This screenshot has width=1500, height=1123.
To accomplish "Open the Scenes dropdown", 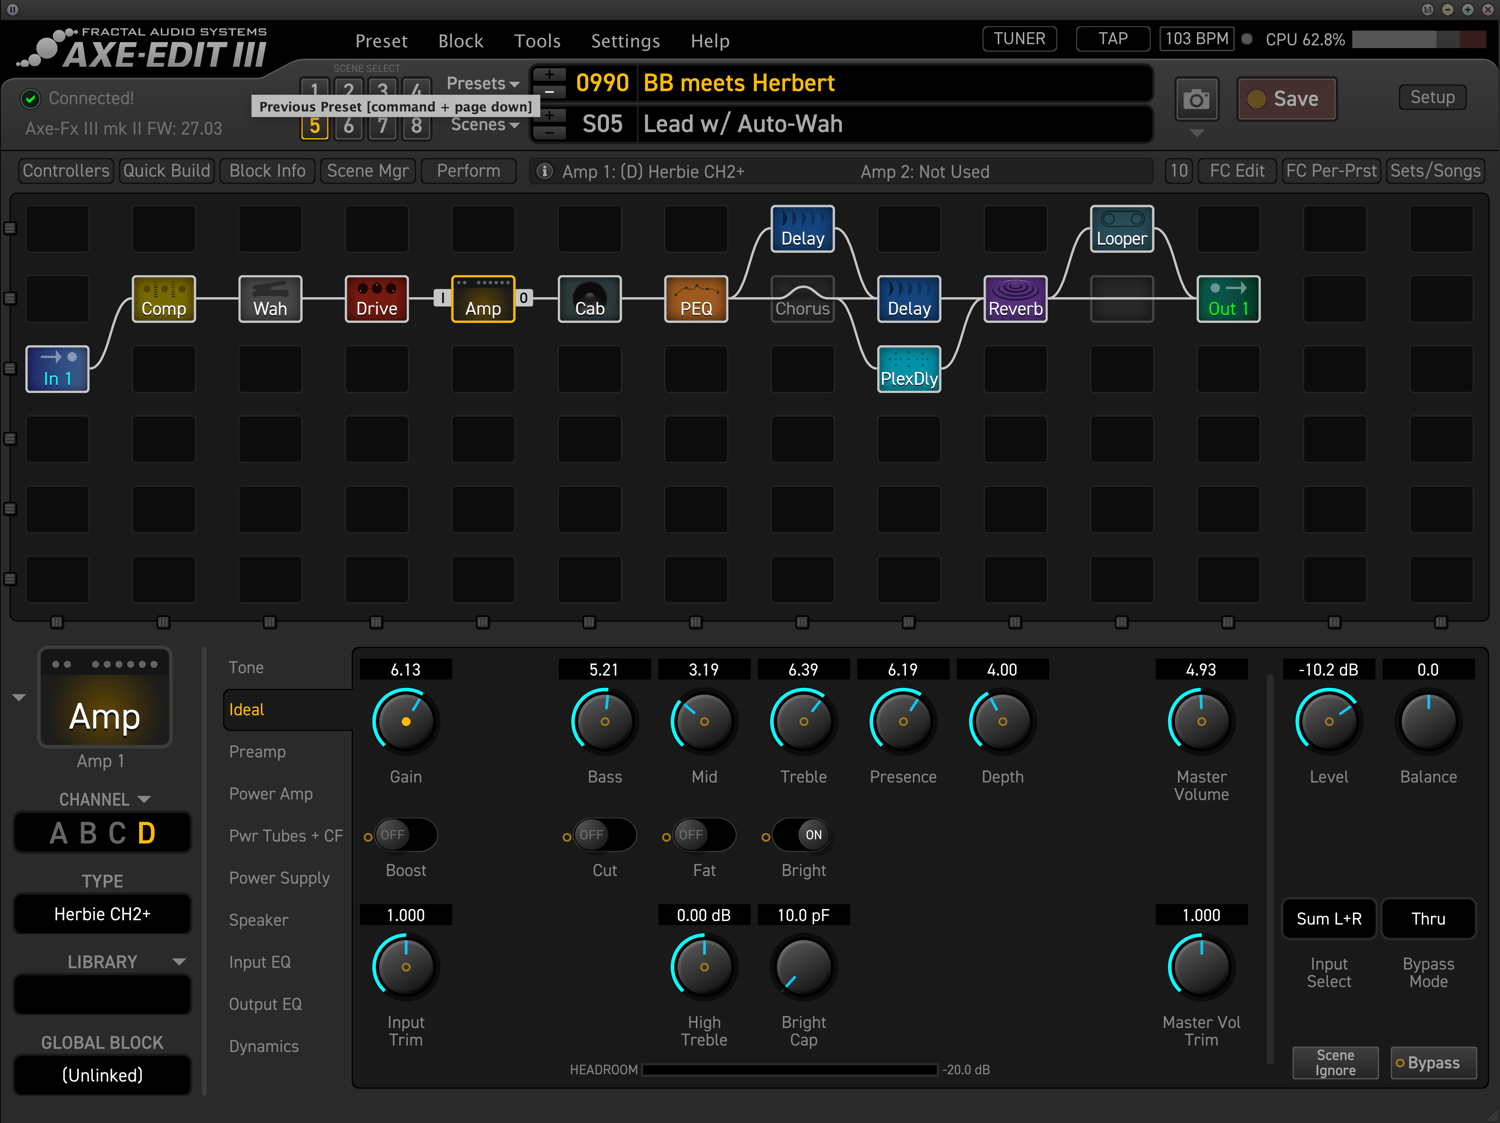I will 485,125.
